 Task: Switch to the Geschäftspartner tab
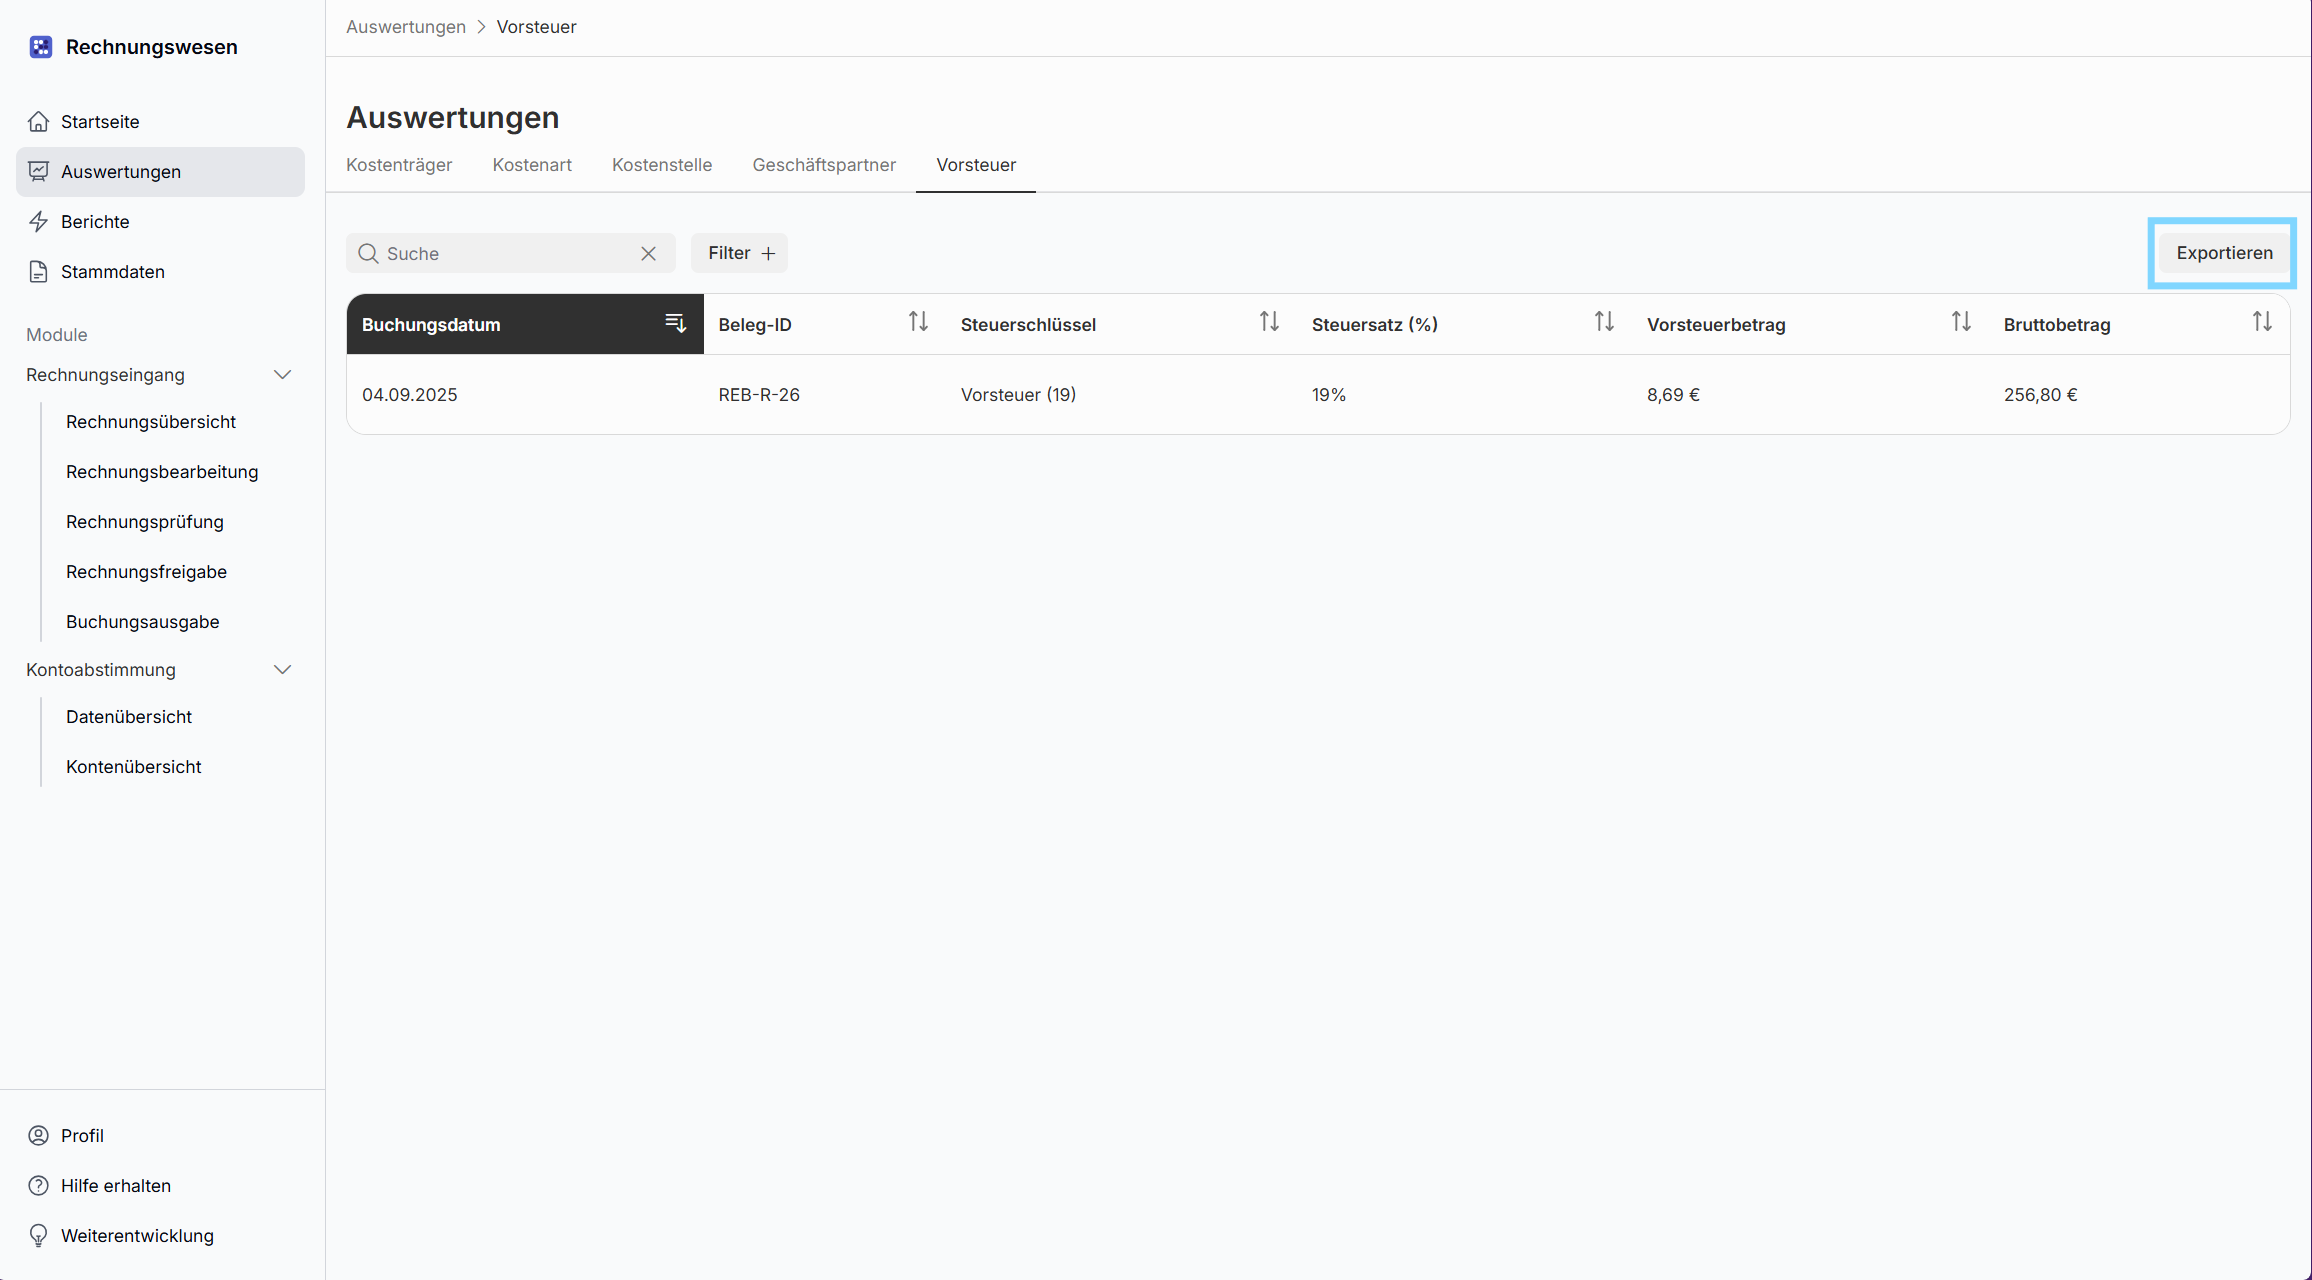[823, 165]
